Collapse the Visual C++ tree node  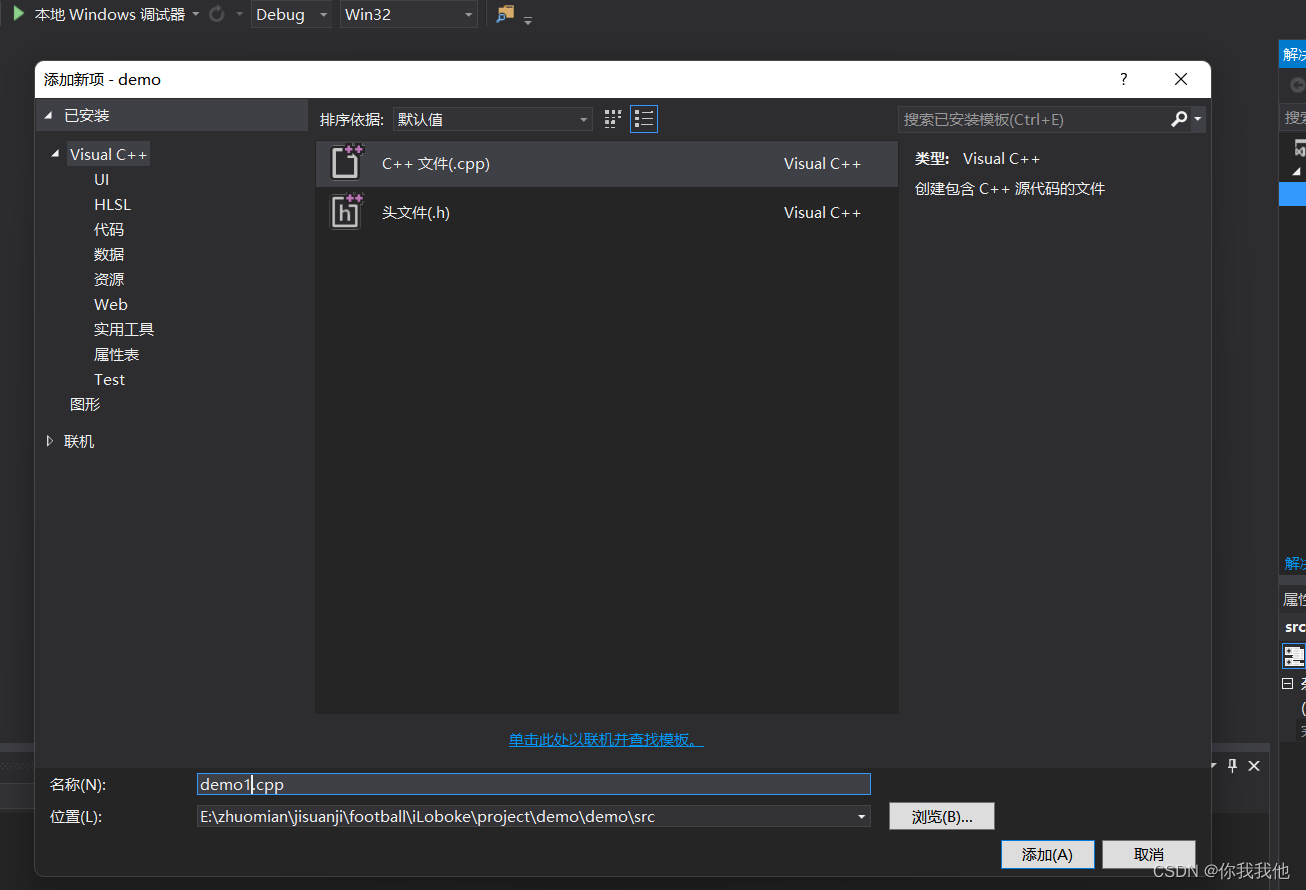tap(55, 154)
